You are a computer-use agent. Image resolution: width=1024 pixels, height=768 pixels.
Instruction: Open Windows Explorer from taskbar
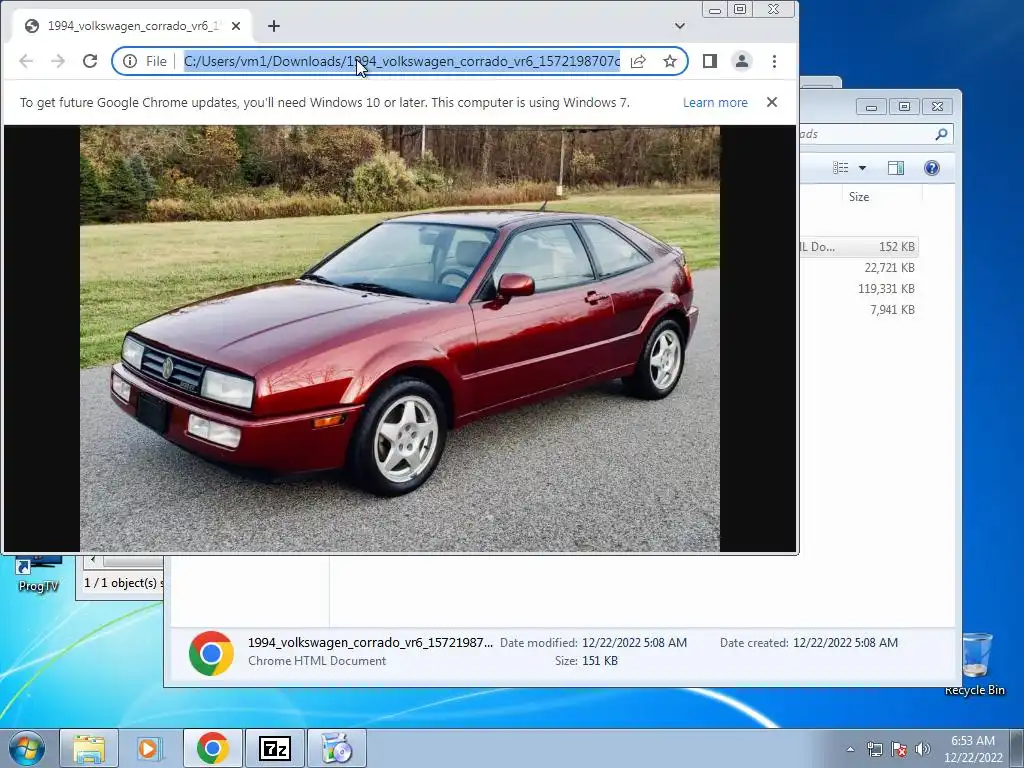tap(89, 748)
